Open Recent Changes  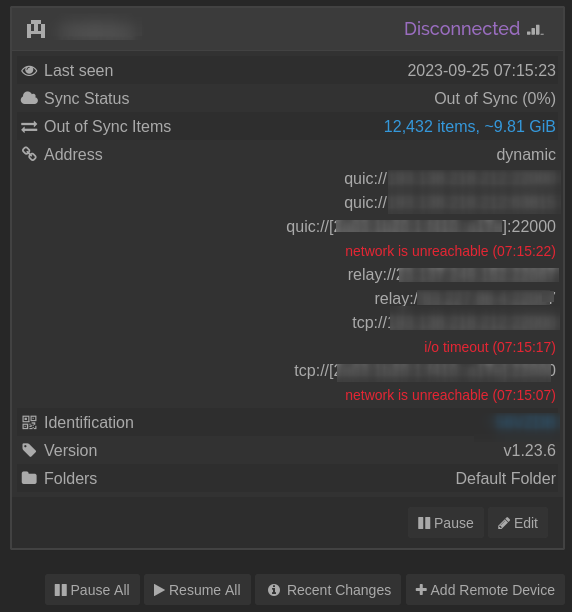click(328, 590)
